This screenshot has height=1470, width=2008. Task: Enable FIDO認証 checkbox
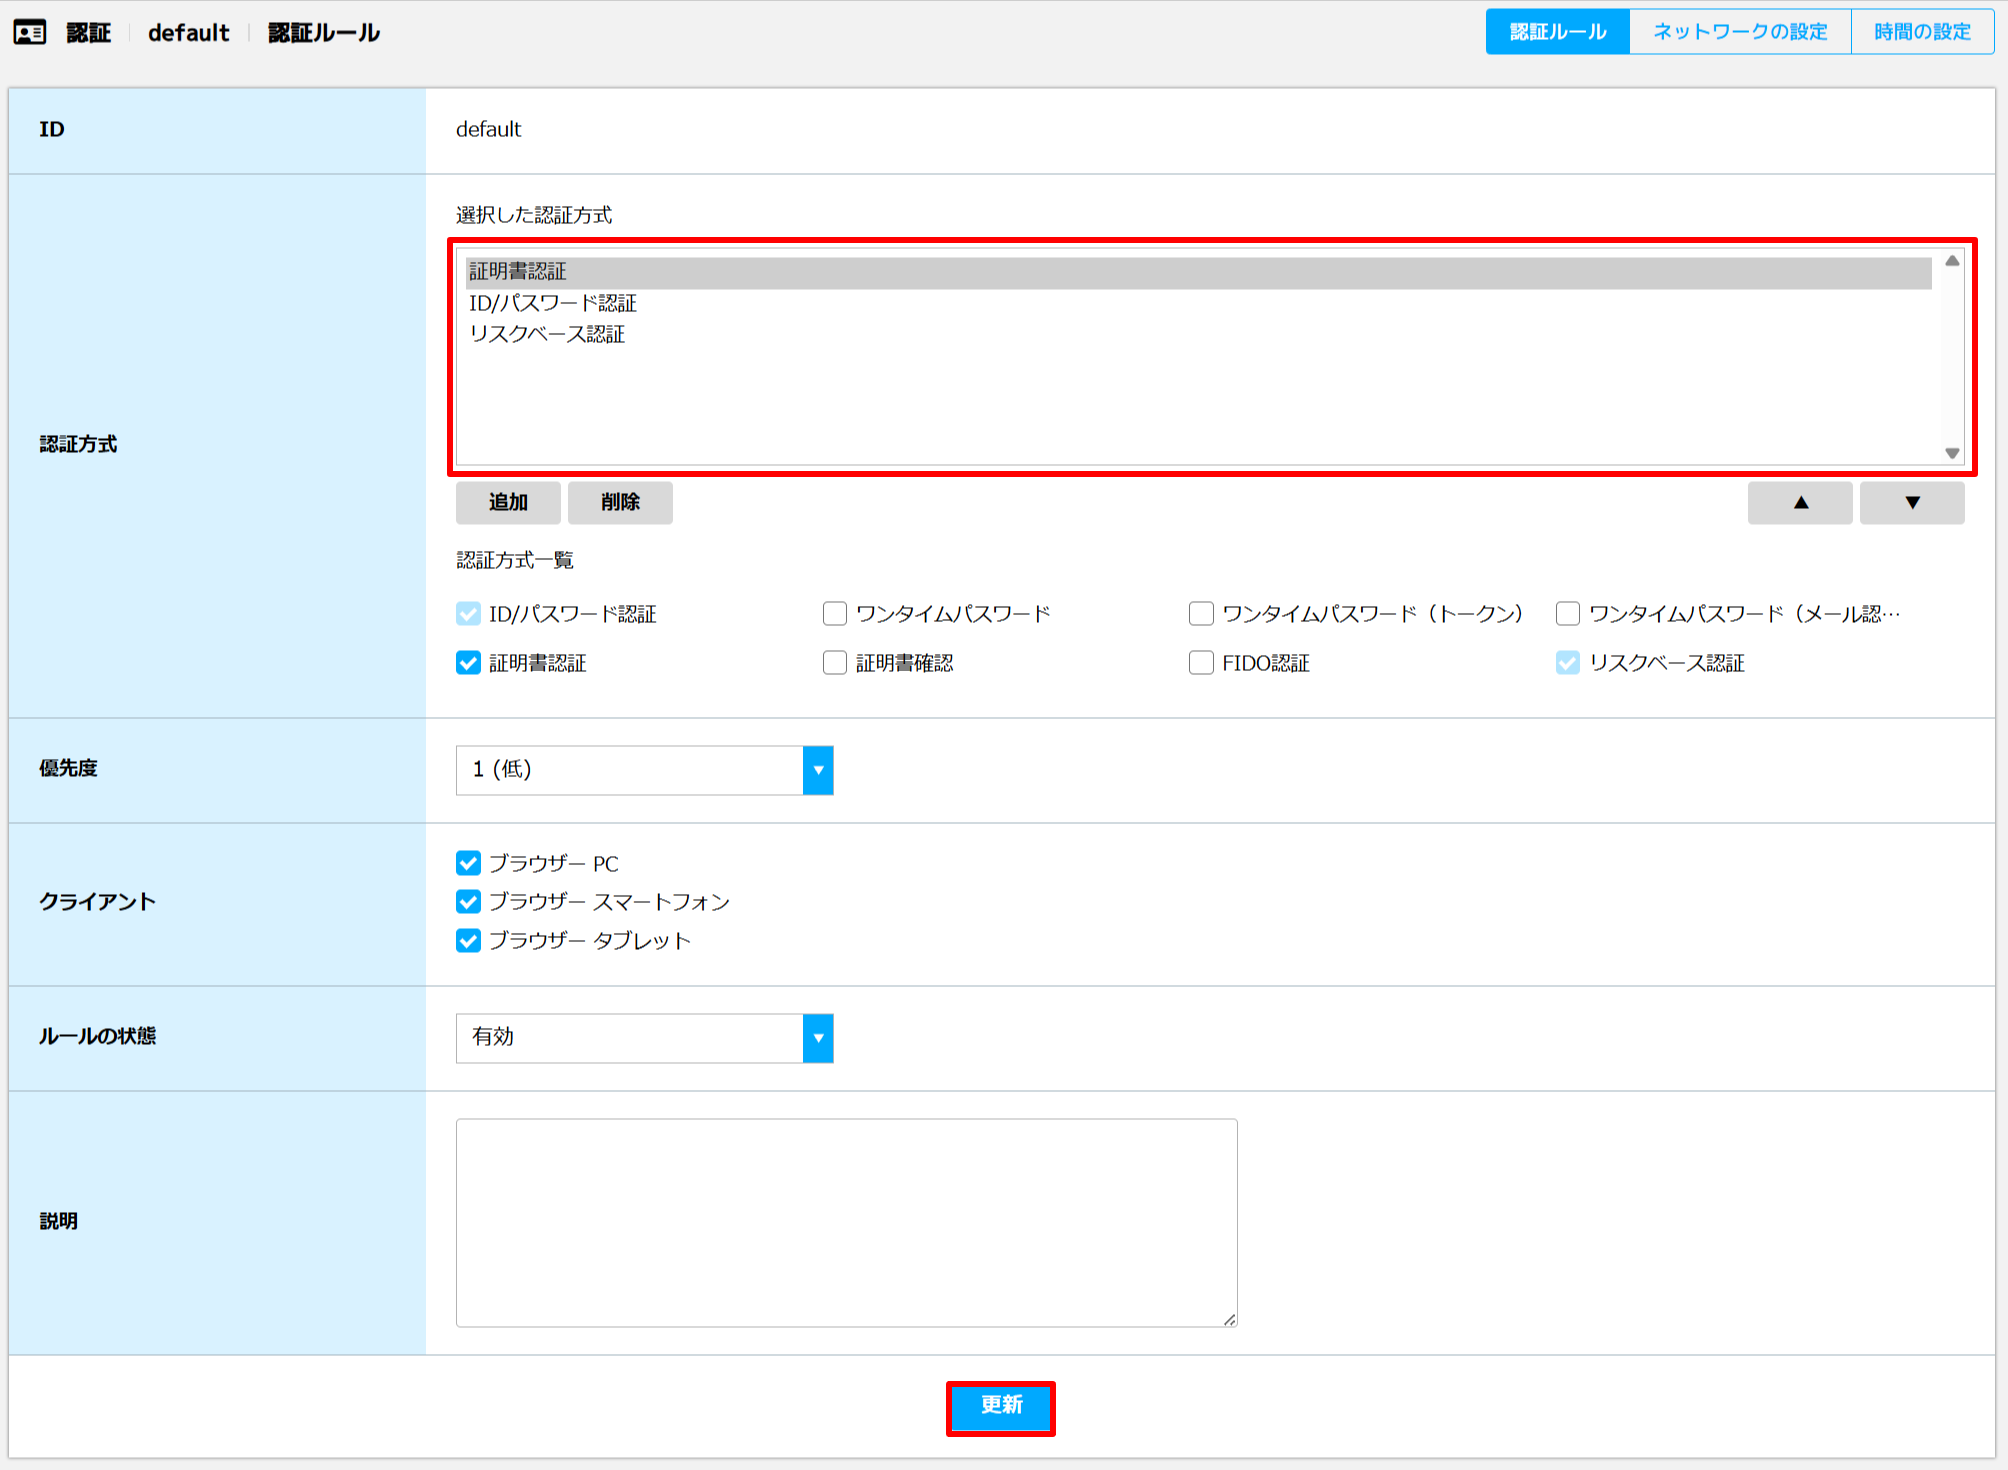pos(1201,663)
